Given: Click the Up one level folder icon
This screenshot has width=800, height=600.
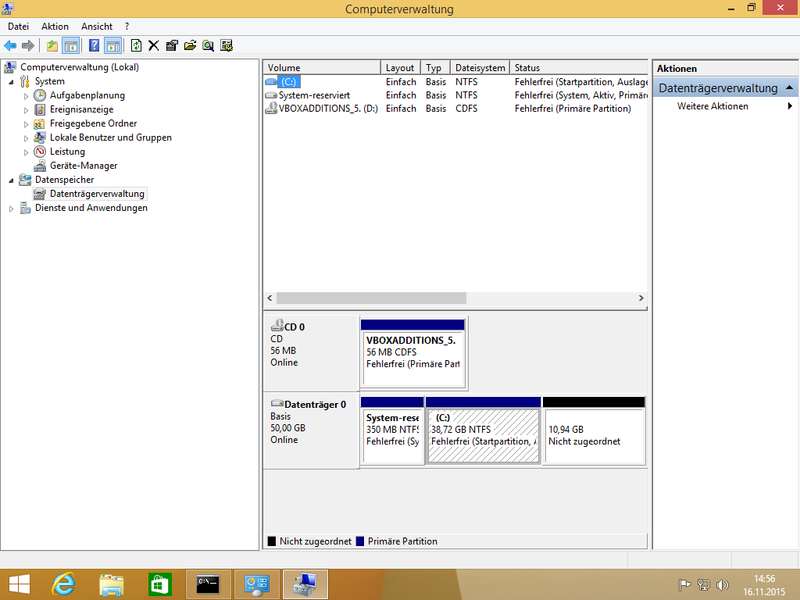Looking at the screenshot, I should tap(52, 46).
